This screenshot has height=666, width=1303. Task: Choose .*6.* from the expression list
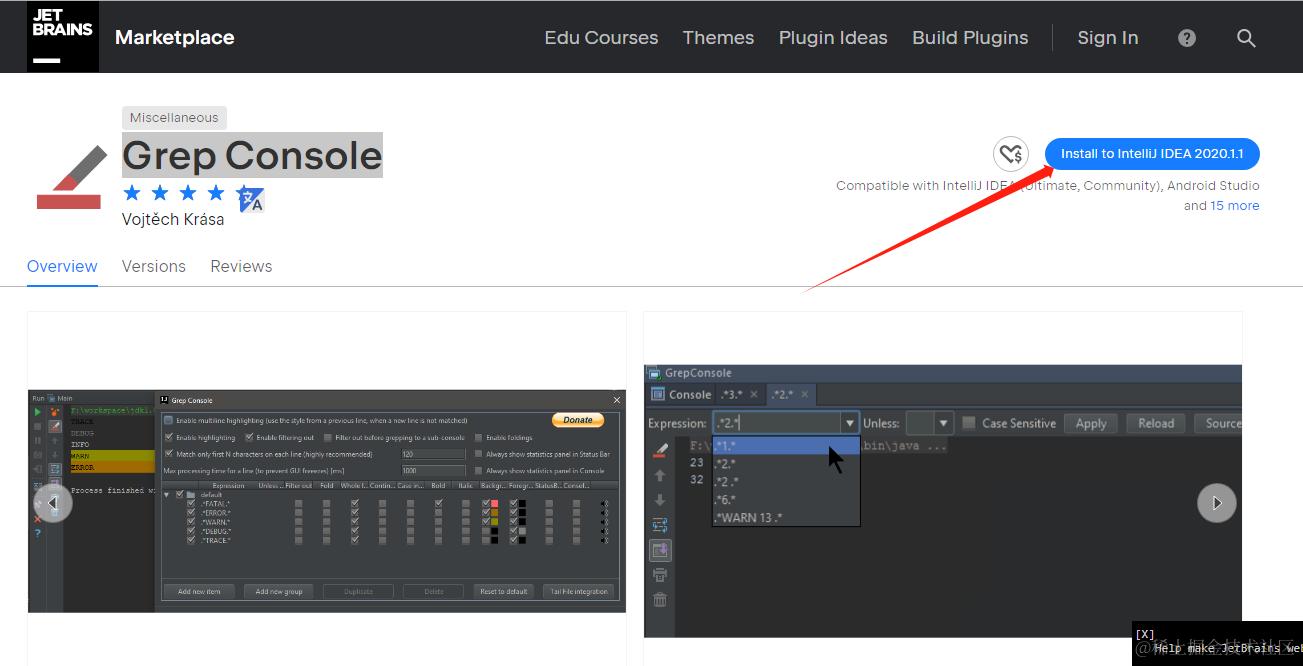coord(786,499)
